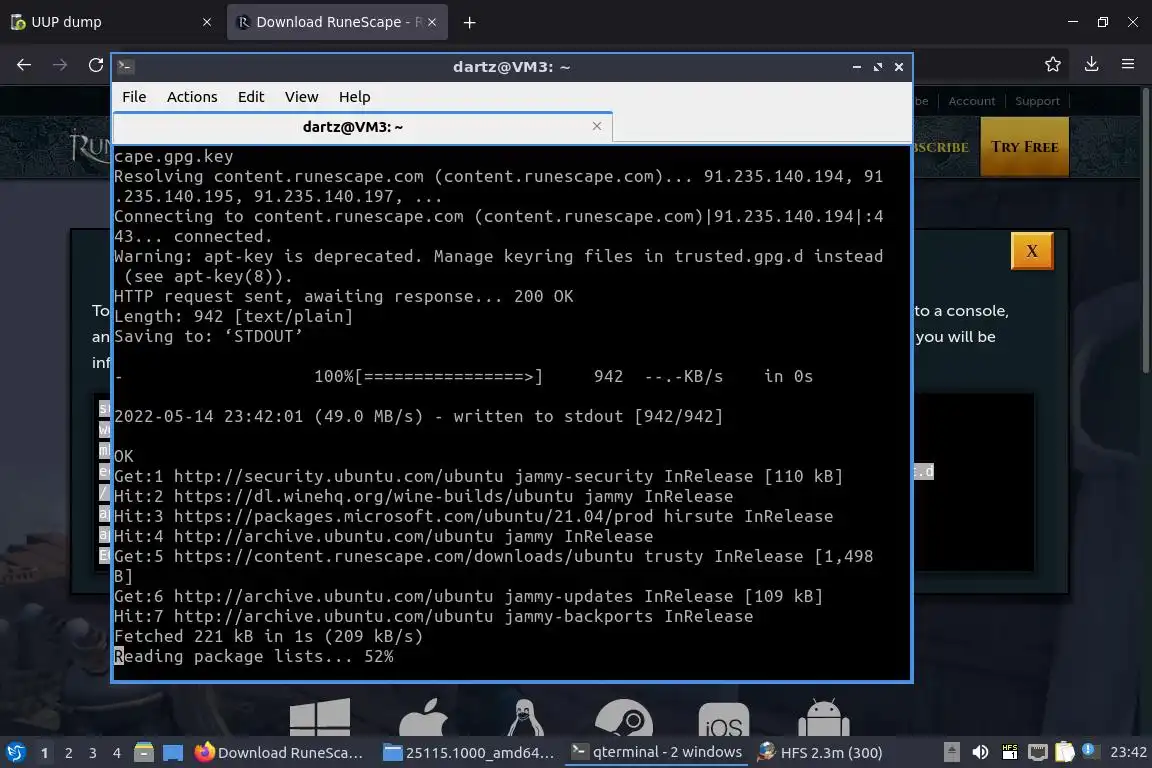The width and height of the screenshot is (1152, 768).
Task: Click the 'Fetched 221 kB in 1s' terminal line
Action: [268, 636]
